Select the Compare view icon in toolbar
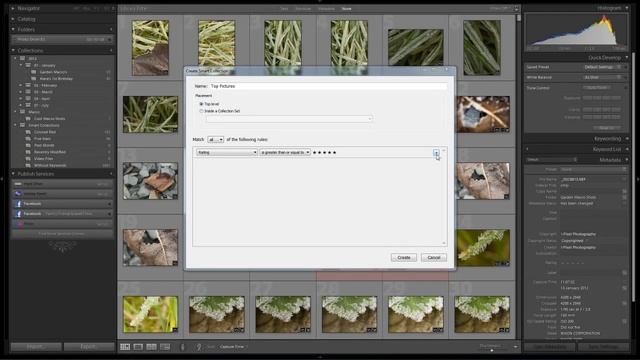Viewport: 640px width, 360px height. (151, 347)
